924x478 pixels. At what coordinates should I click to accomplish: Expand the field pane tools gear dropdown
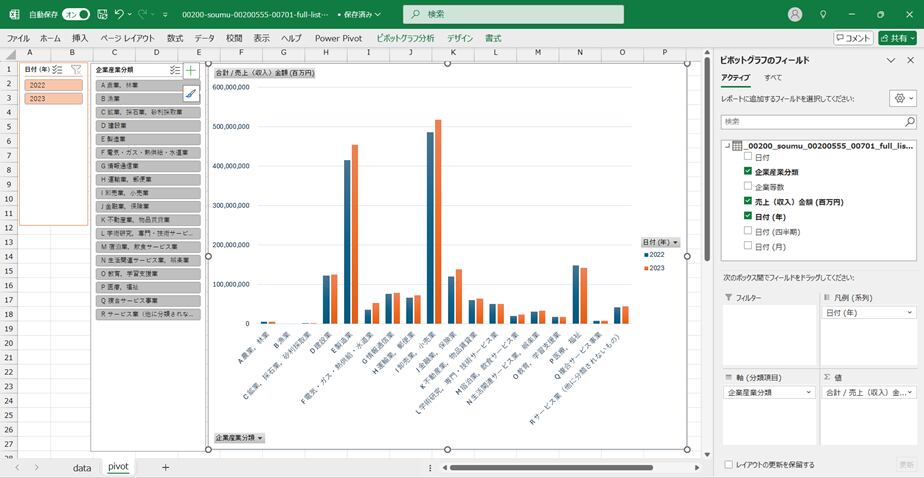901,98
